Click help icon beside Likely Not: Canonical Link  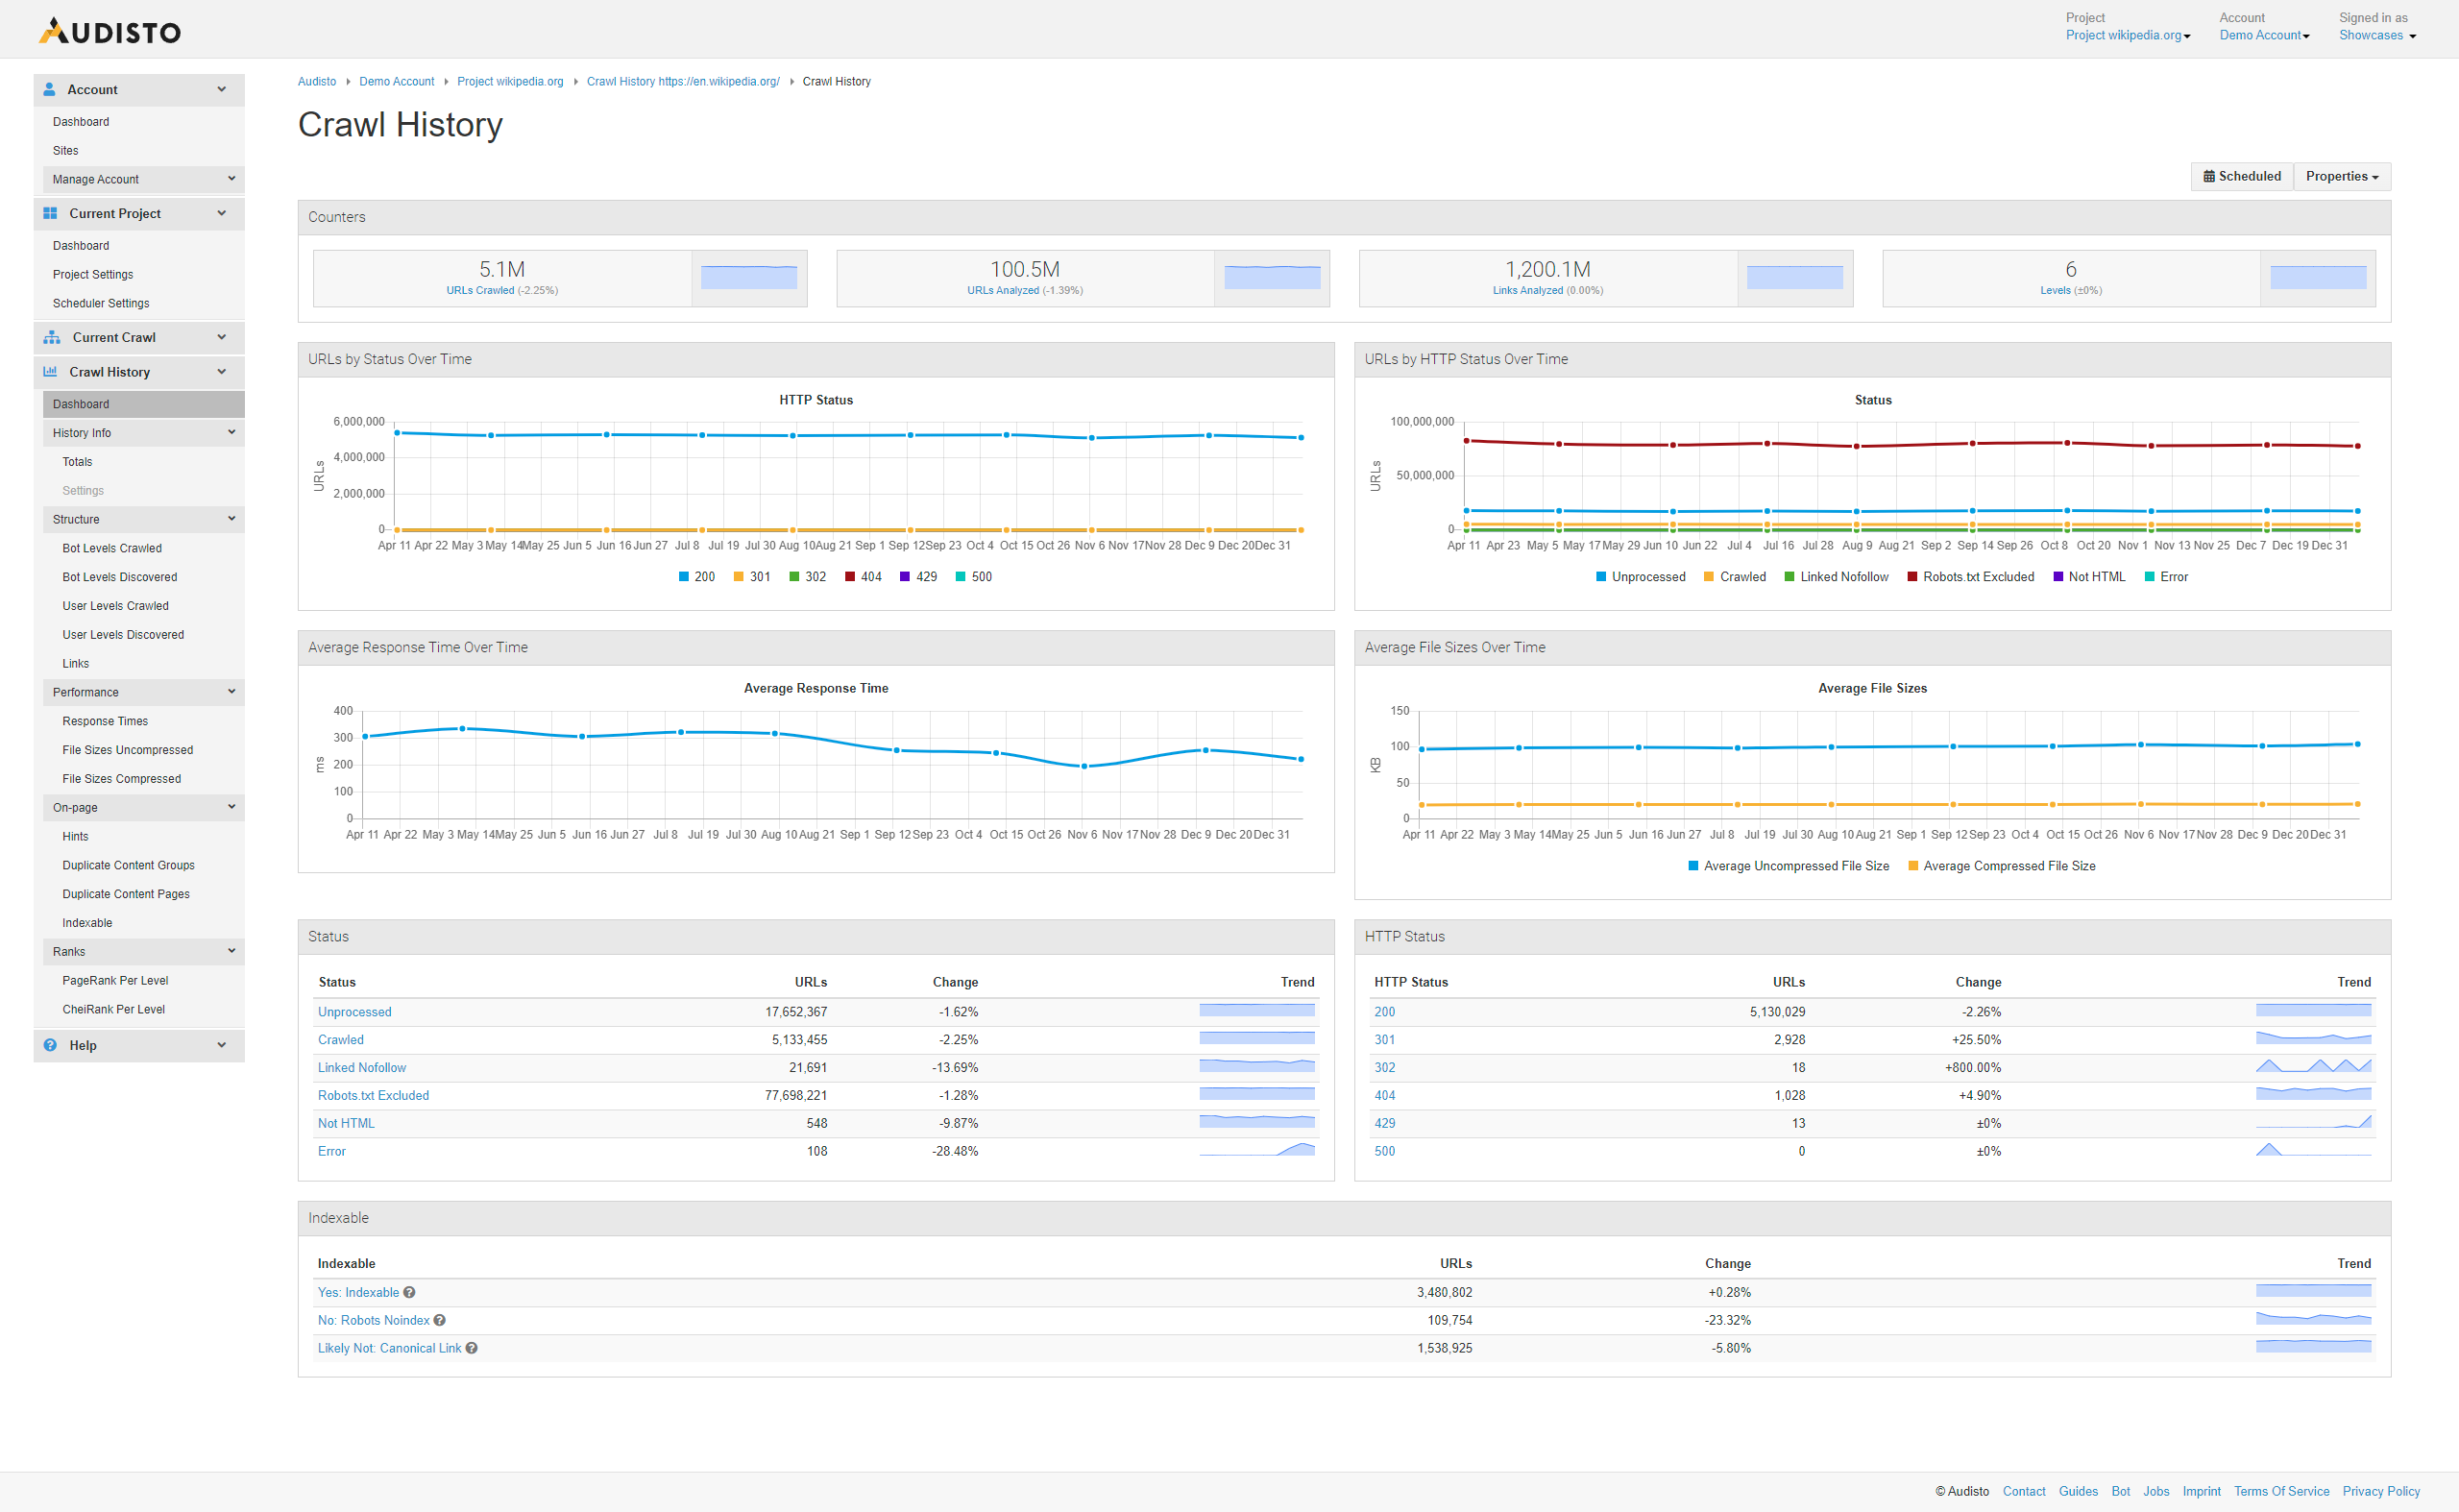click(x=471, y=1348)
